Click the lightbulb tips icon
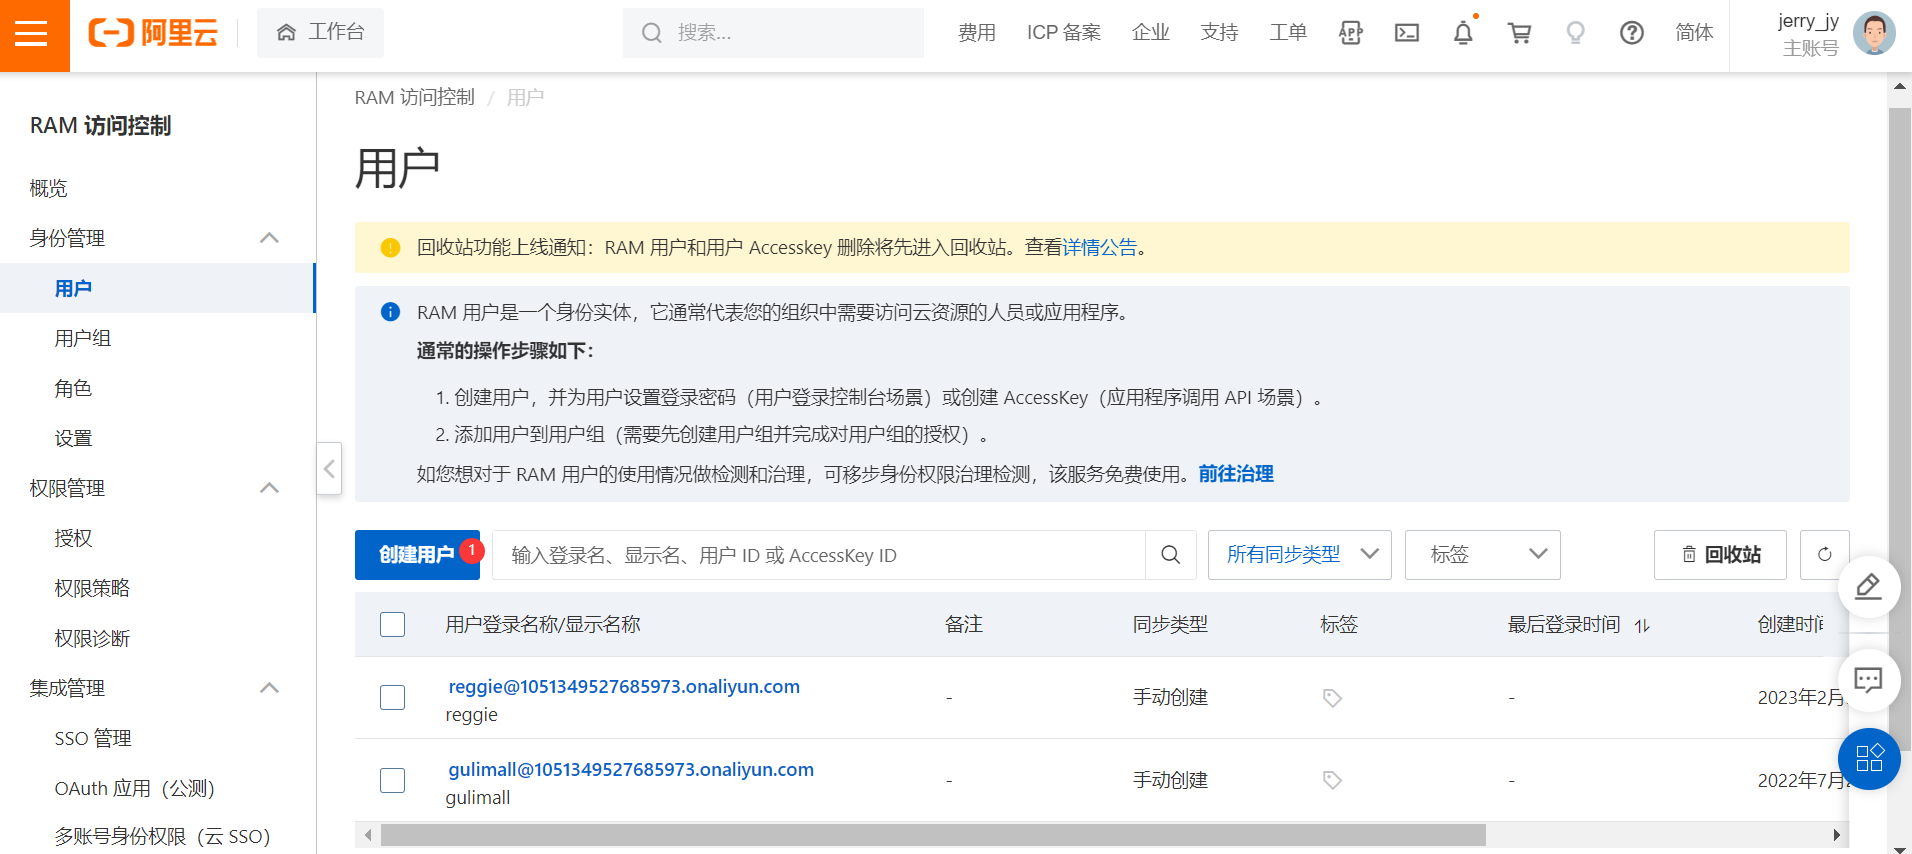 [1576, 33]
